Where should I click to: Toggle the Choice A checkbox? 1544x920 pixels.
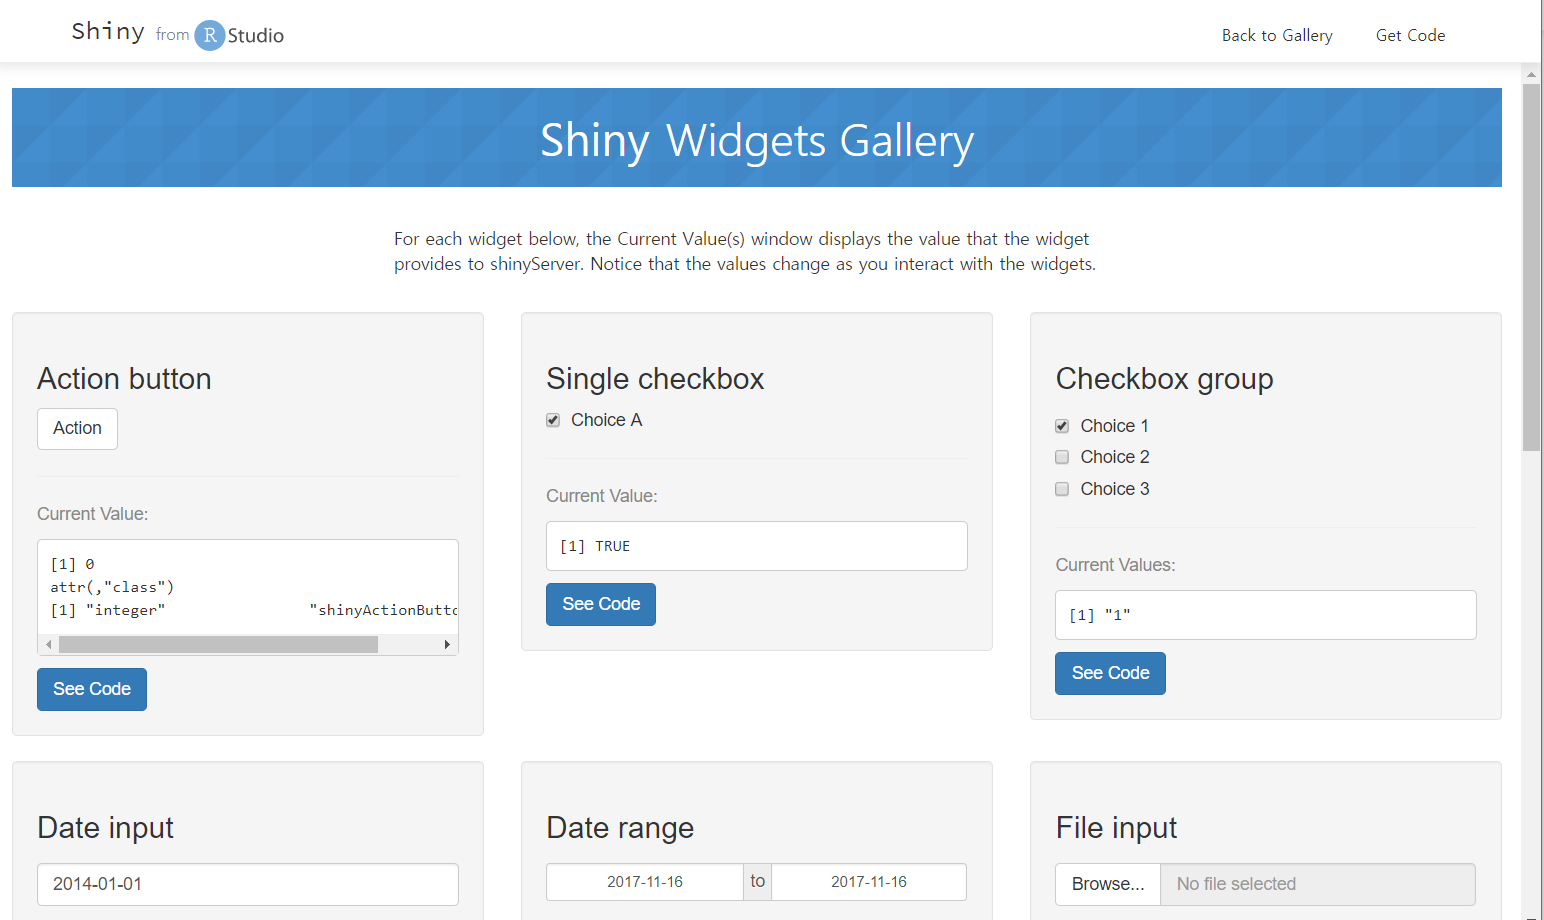[553, 420]
